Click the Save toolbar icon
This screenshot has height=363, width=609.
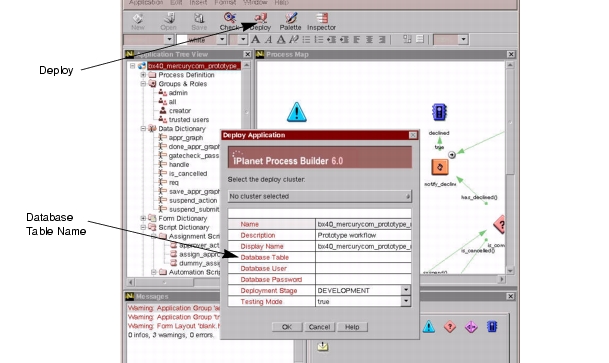point(199,22)
